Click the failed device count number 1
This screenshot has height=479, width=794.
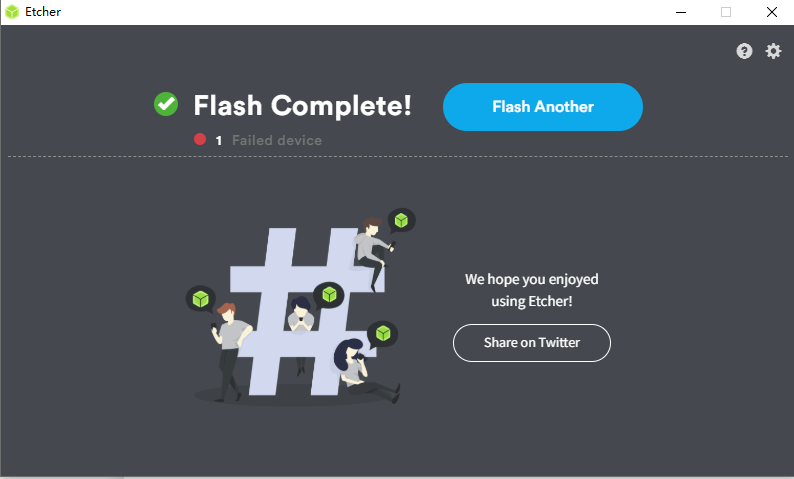(x=219, y=141)
